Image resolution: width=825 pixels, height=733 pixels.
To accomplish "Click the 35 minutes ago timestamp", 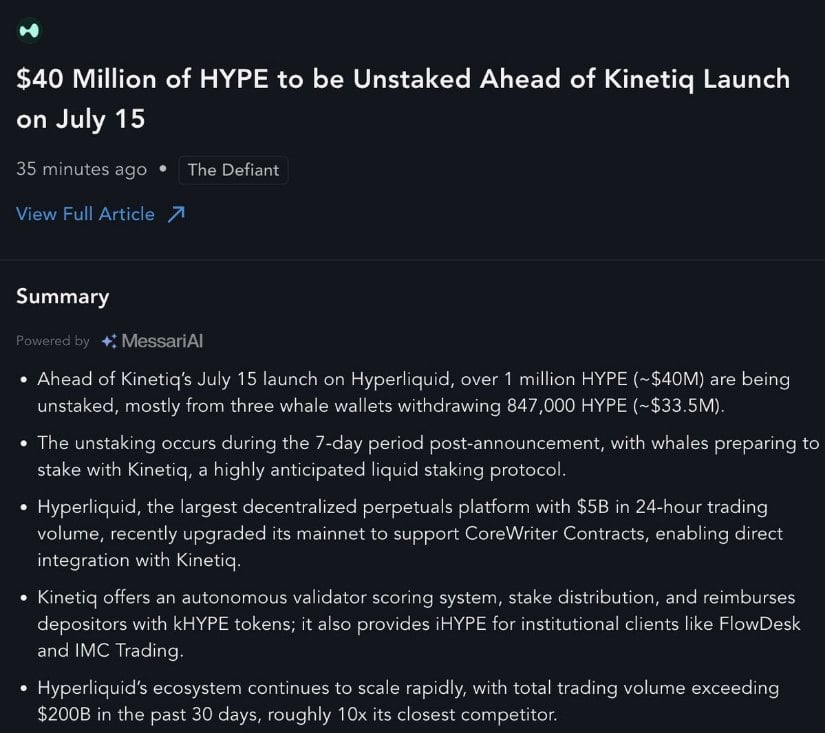I will coord(82,169).
